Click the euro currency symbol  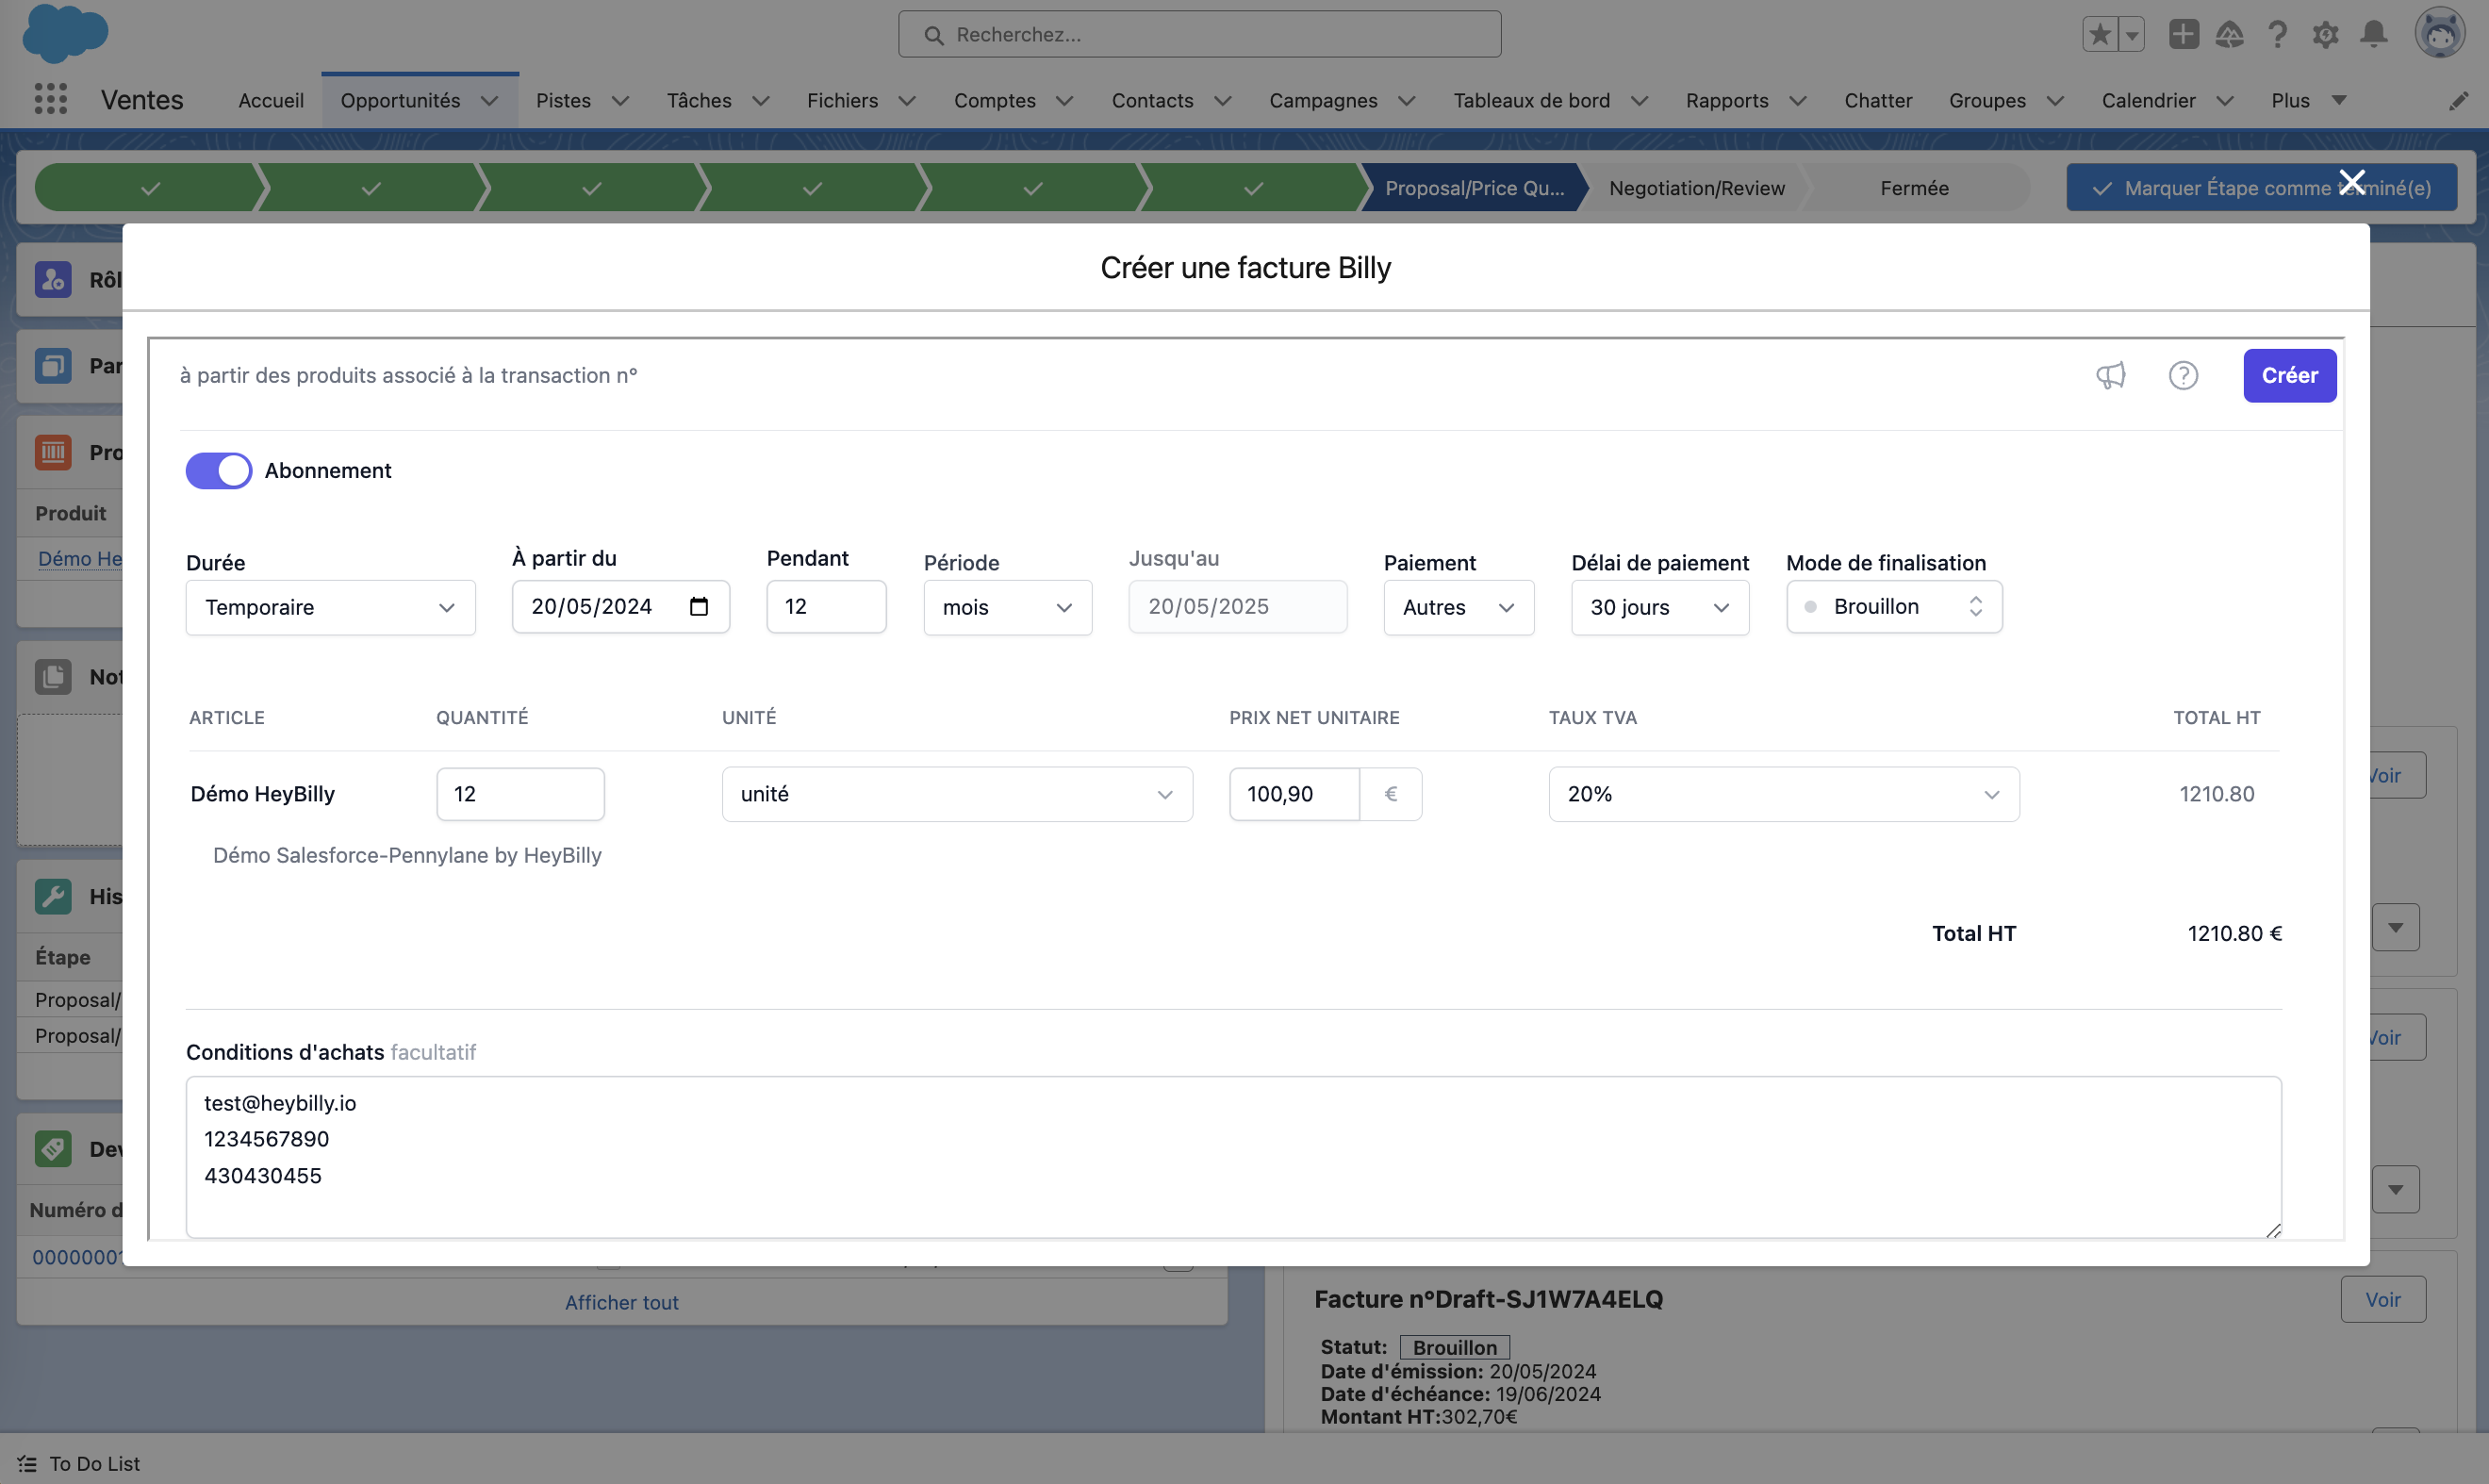tap(1391, 794)
